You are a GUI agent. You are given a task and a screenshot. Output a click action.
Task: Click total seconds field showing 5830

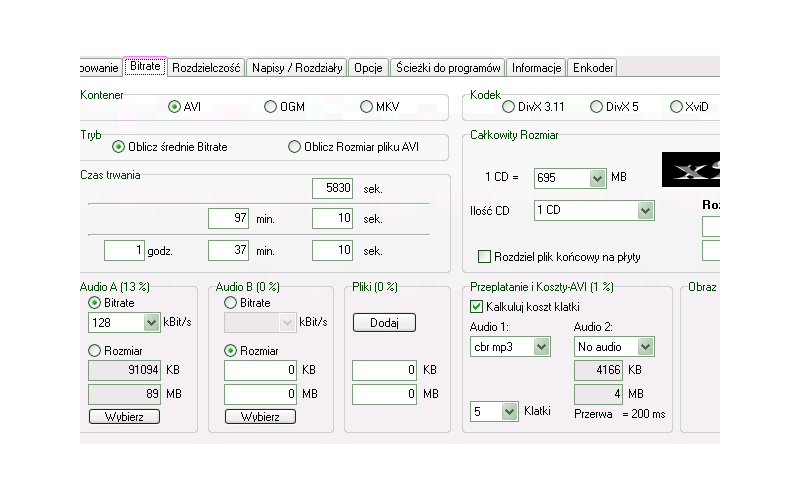point(332,188)
